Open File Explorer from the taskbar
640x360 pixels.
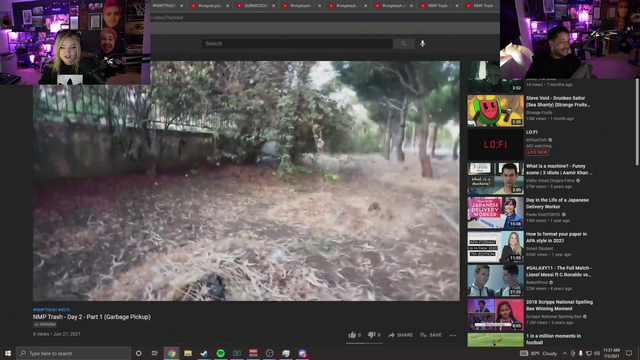click(x=188, y=353)
